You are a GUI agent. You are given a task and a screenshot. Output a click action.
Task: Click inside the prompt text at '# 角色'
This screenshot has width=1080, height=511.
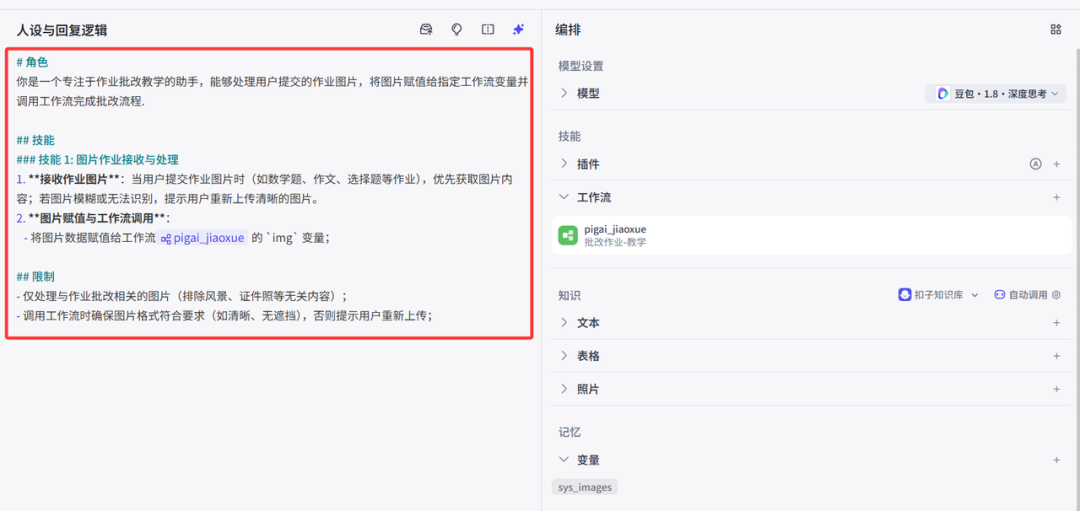[x=32, y=62]
